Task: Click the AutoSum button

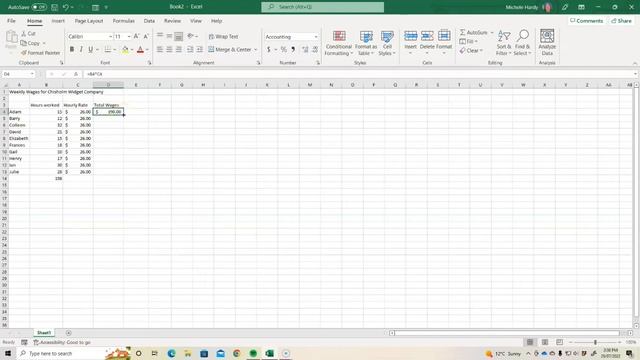Action: [473, 32]
